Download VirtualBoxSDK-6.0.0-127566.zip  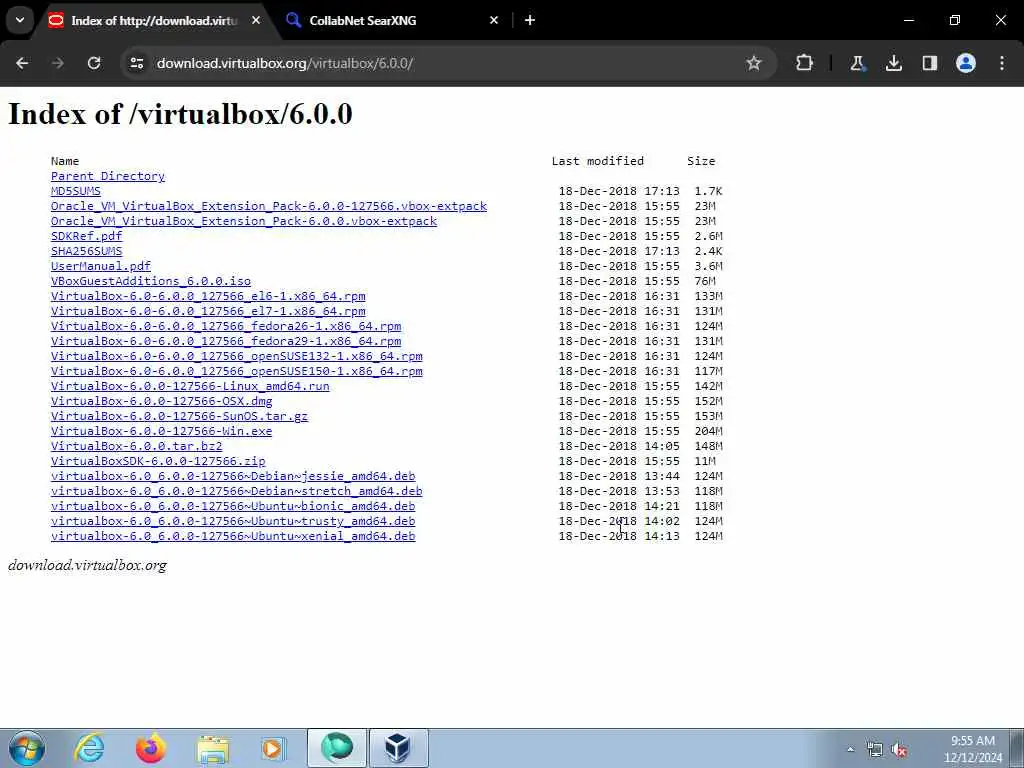(158, 462)
